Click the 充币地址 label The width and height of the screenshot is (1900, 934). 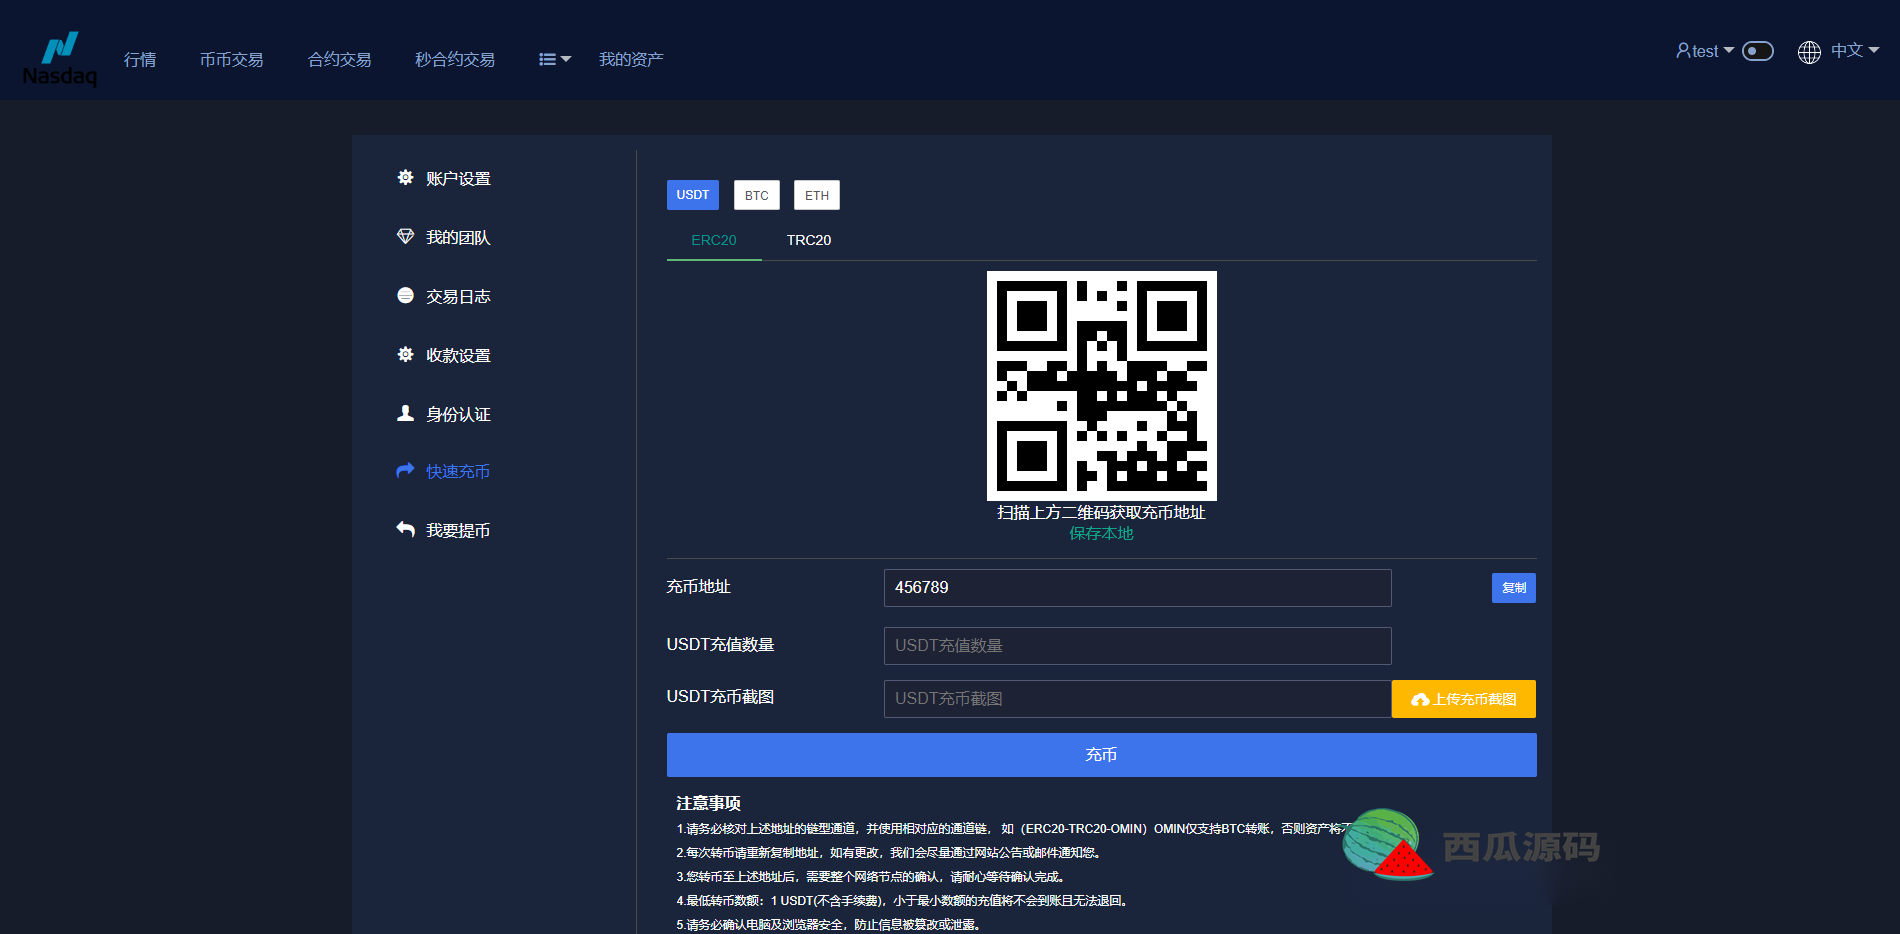tap(699, 587)
